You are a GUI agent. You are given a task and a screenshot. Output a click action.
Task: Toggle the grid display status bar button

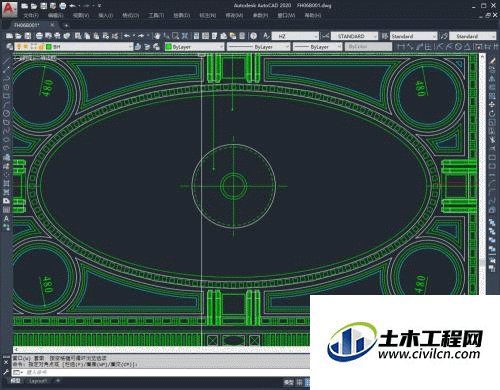click(x=299, y=382)
